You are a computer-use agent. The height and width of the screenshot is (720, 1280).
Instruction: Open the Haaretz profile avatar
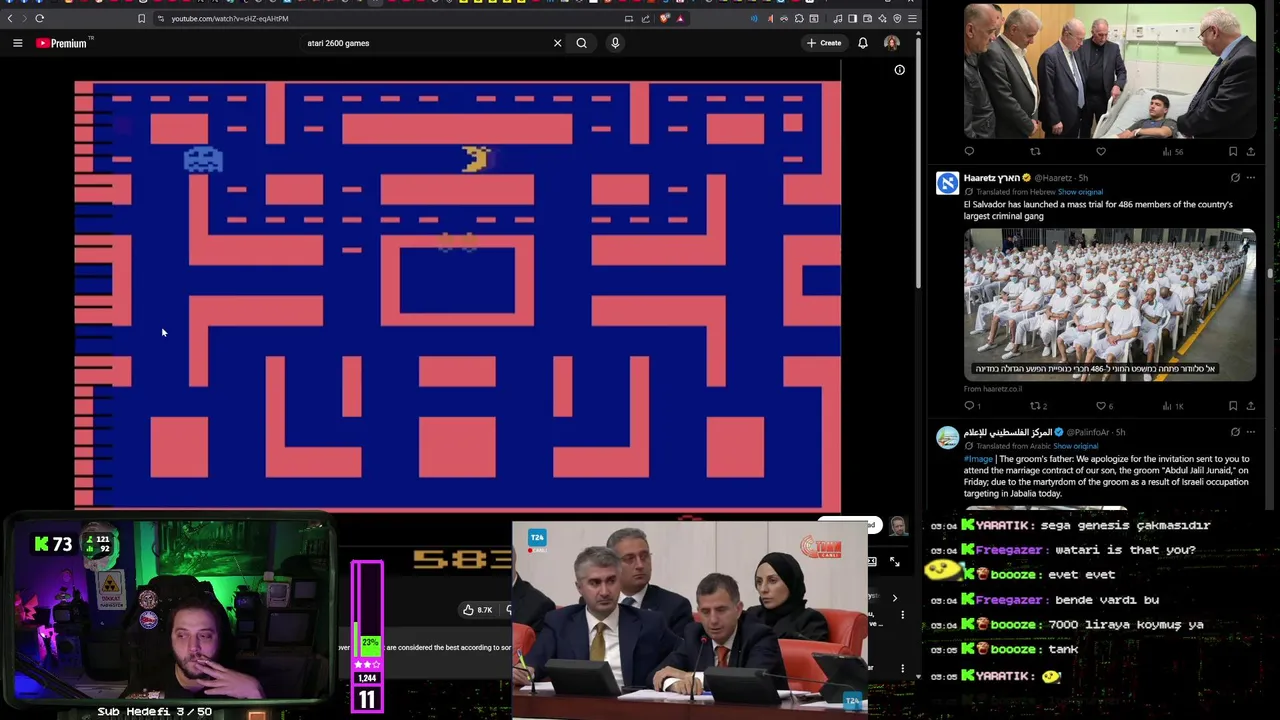pyautogui.click(x=947, y=183)
